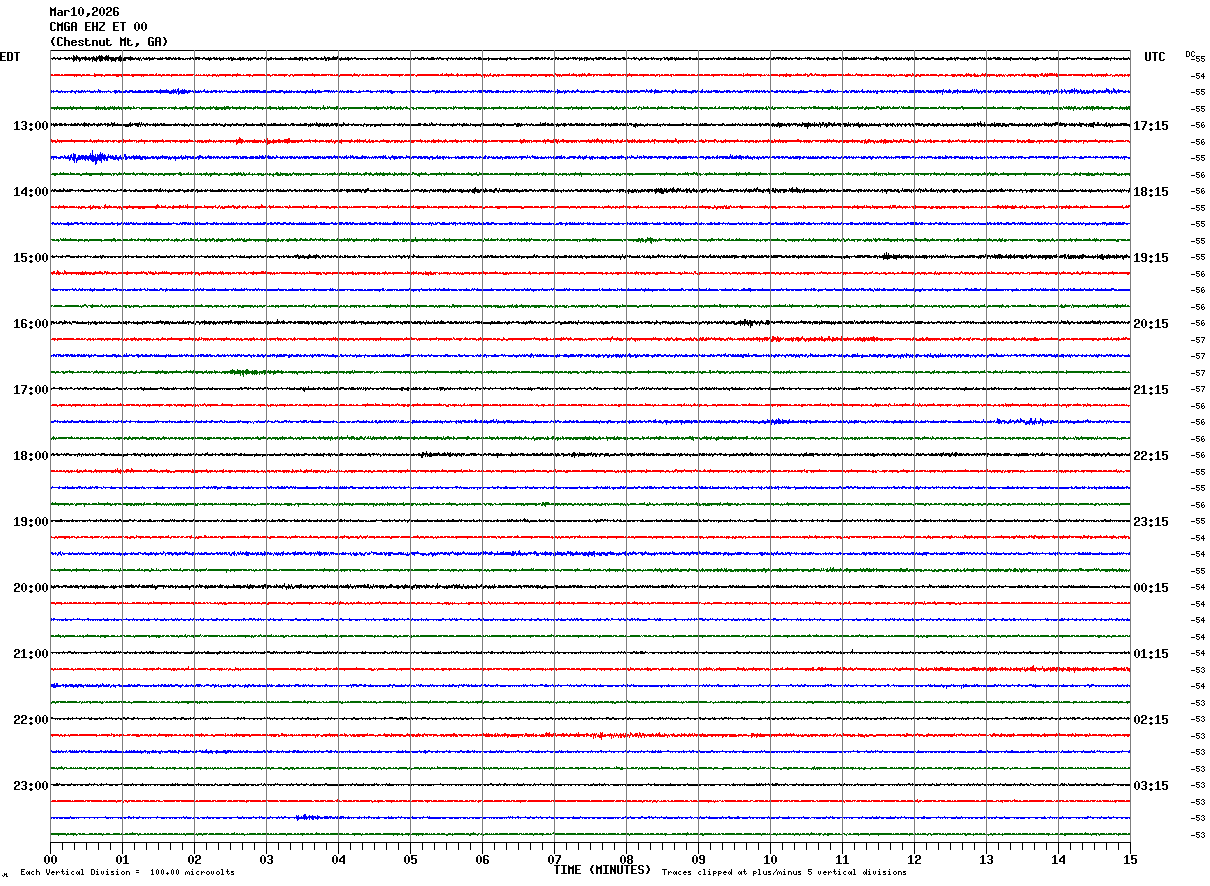1210x886 pixels.
Task: Click the 00:15 UTC row label
Action: pyautogui.click(x=1150, y=588)
